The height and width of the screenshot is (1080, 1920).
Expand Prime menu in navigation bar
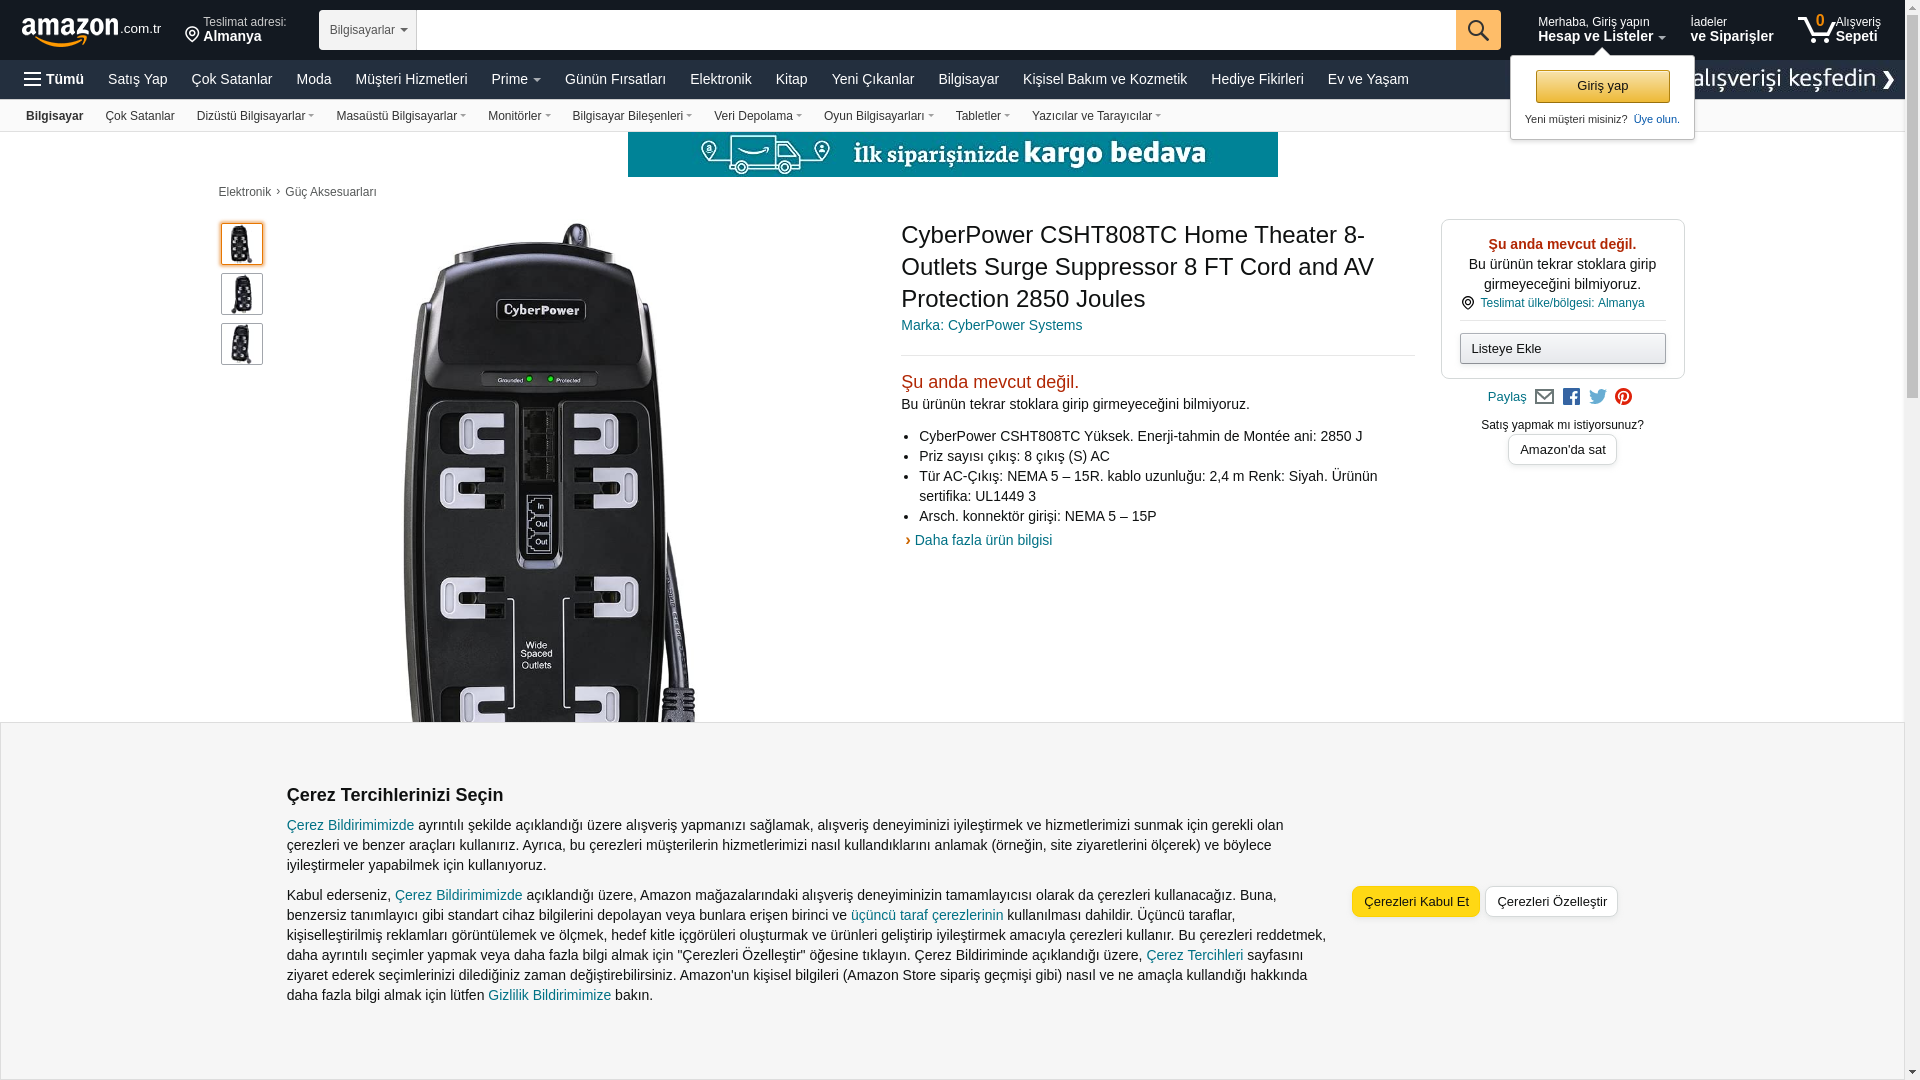[516, 79]
